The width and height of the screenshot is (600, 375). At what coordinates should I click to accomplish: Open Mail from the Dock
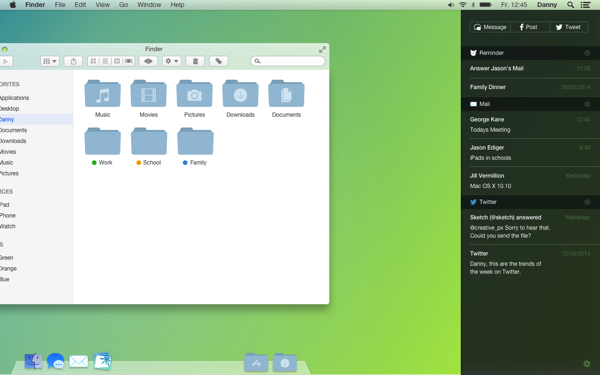78,361
